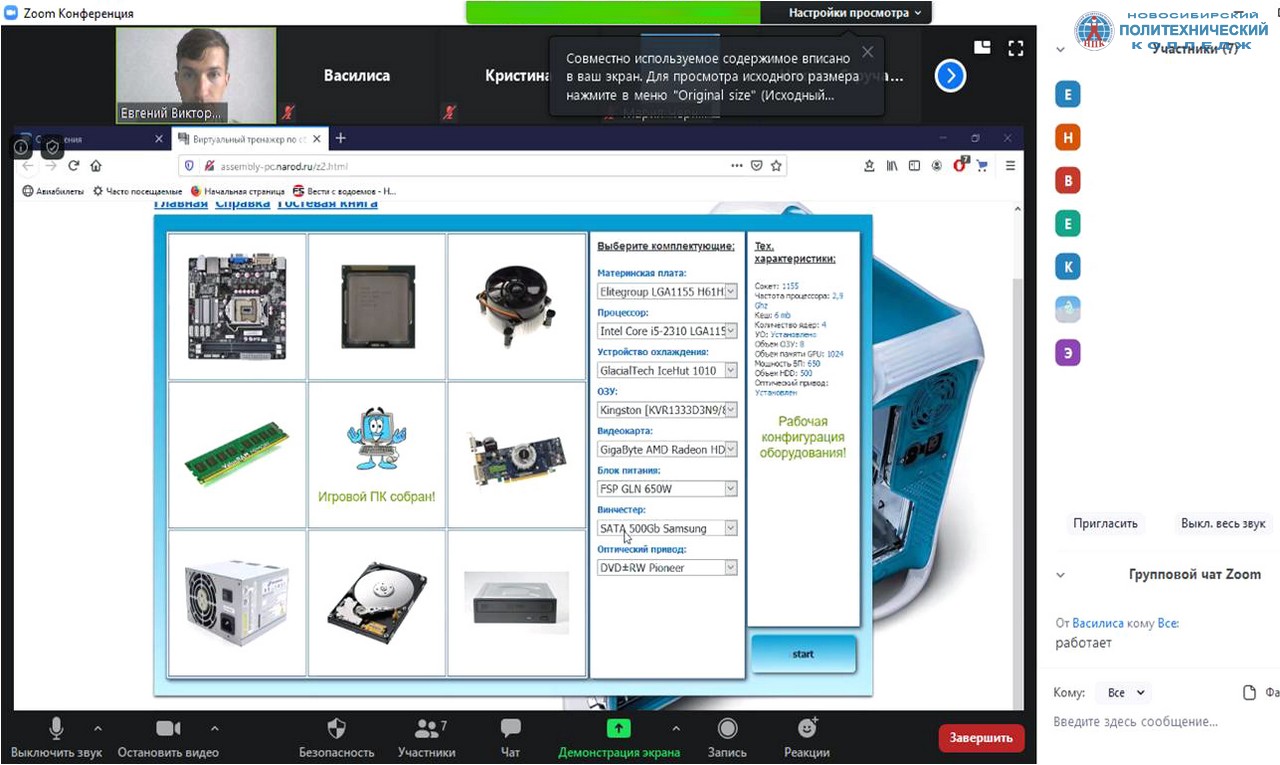Viewport: 1280px width, 765px height.
Task: Collapse the Участники panel chevron
Action: coord(1061,49)
